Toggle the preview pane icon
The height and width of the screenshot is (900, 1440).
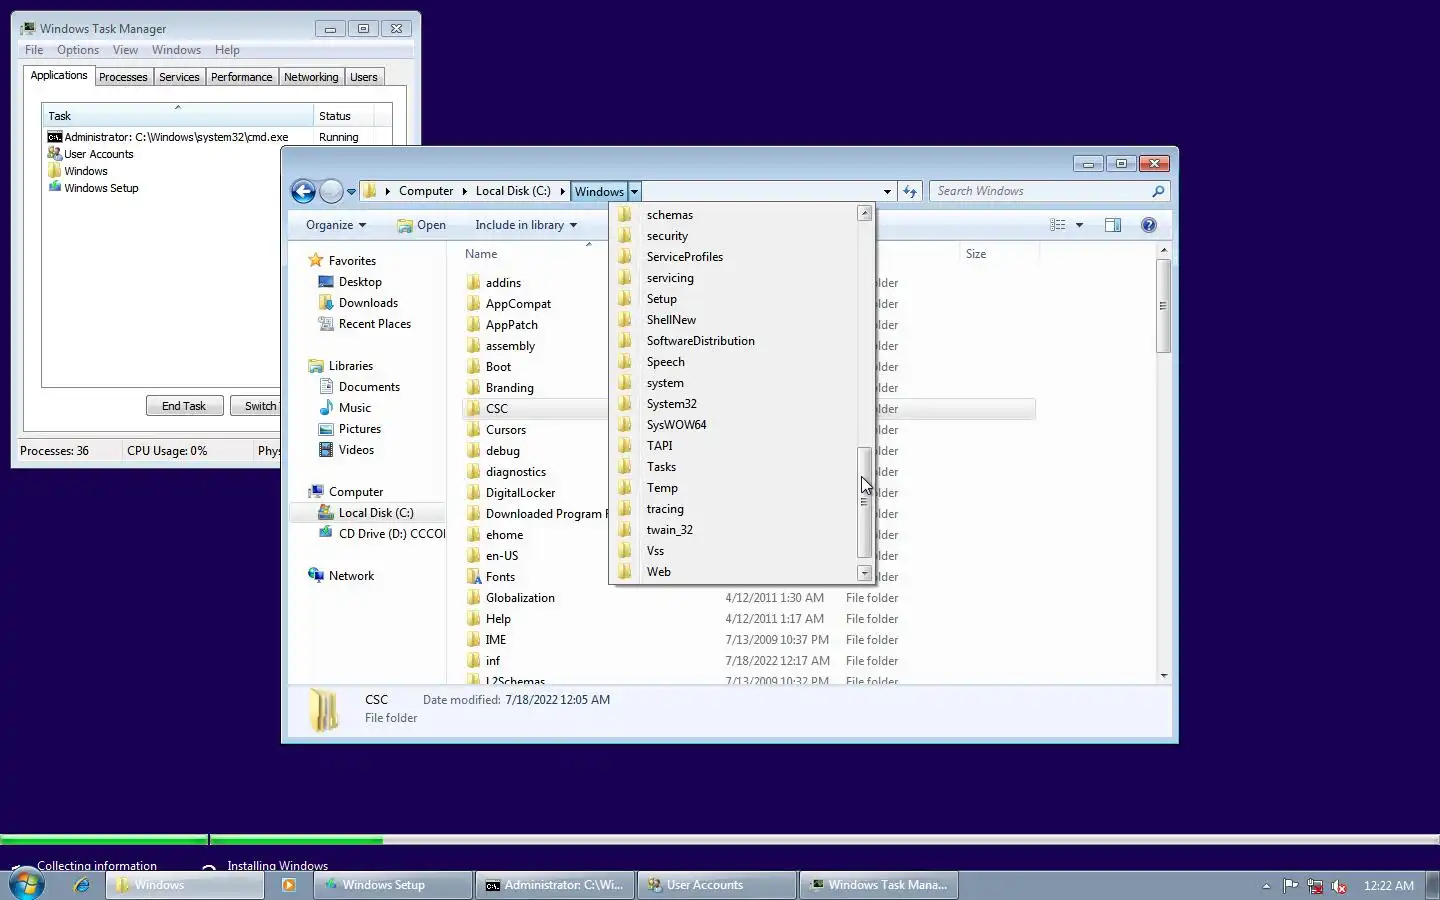1113,225
